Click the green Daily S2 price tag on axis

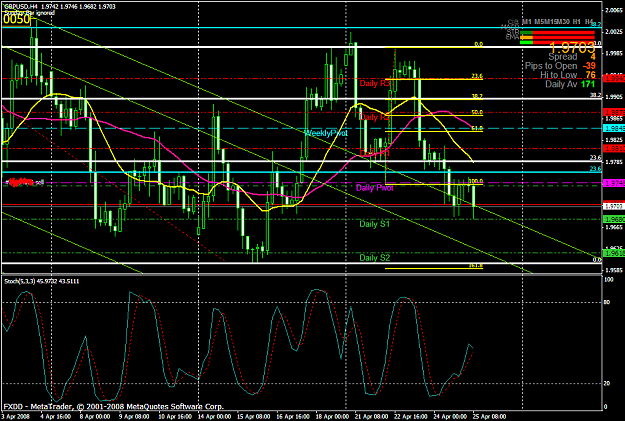pos(614,253)
